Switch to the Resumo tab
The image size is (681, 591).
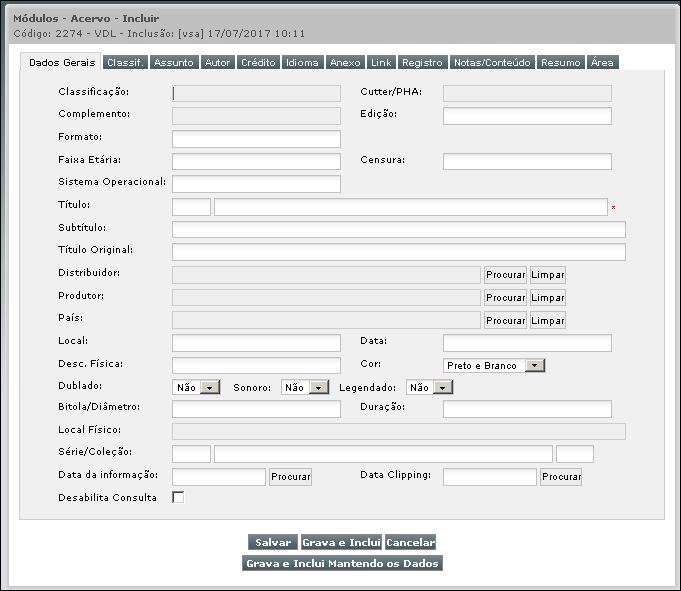click(561, 62)
